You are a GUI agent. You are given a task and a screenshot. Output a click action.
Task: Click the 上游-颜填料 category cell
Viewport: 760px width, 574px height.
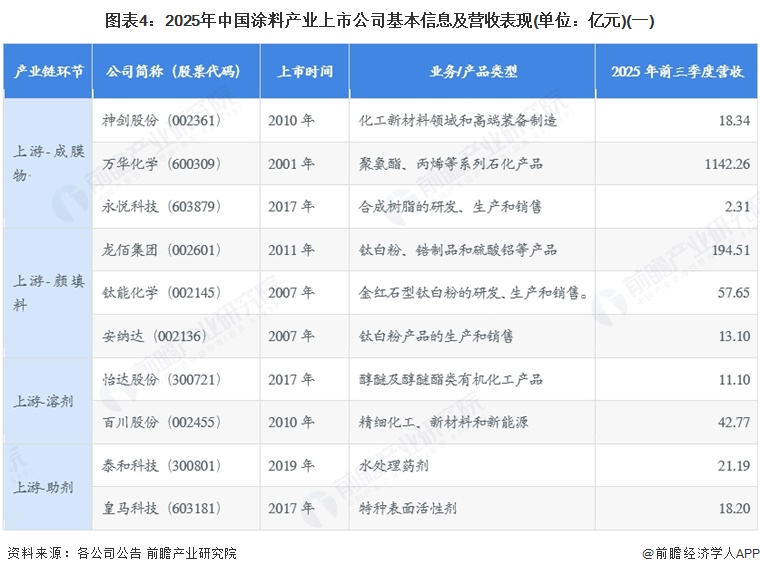[48, 293]
